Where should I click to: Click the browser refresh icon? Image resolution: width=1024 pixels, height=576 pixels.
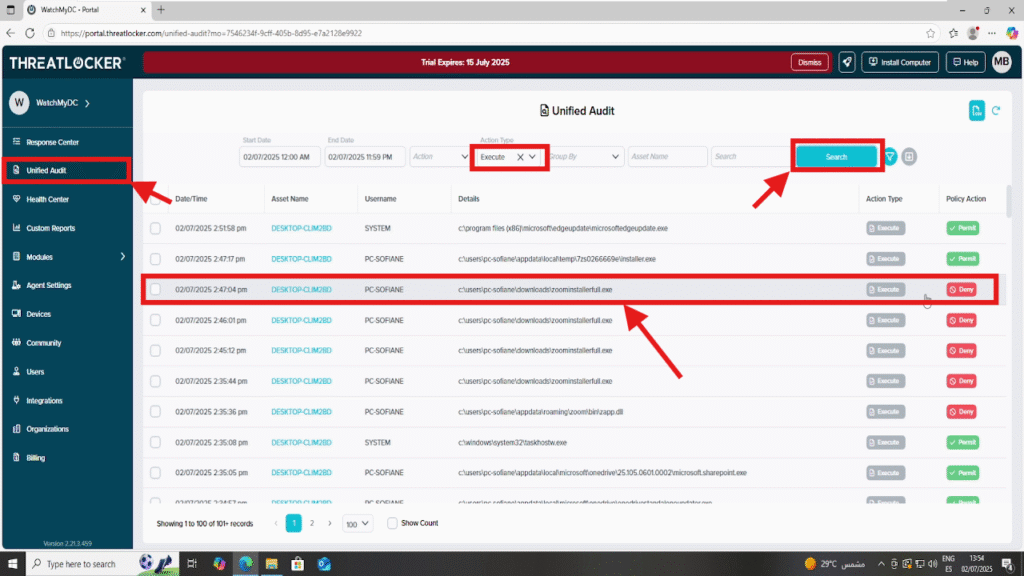pyautogui.click(x=30, y=33)
